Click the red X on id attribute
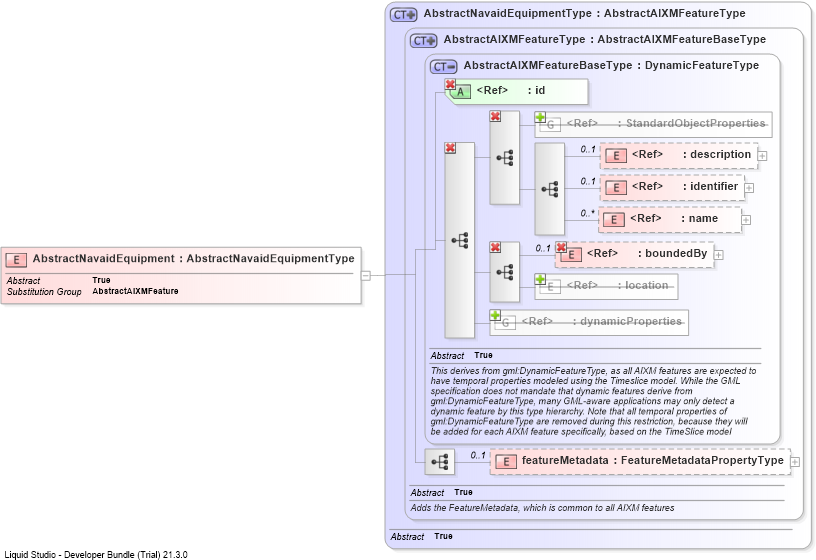Viewport: 816px width, 560px height. (450, 84)
